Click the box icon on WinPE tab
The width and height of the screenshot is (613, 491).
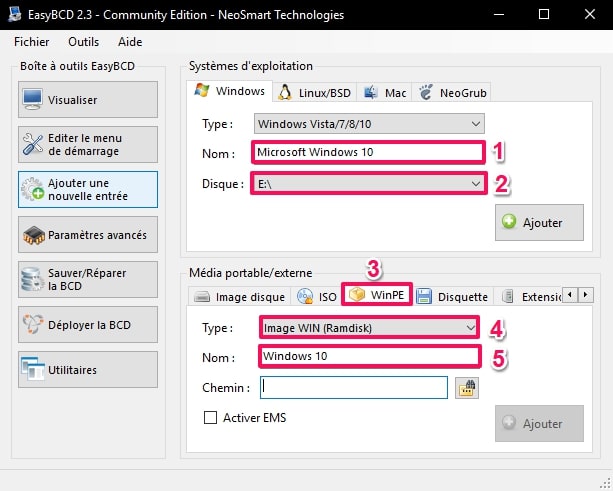tap(357, 294)
